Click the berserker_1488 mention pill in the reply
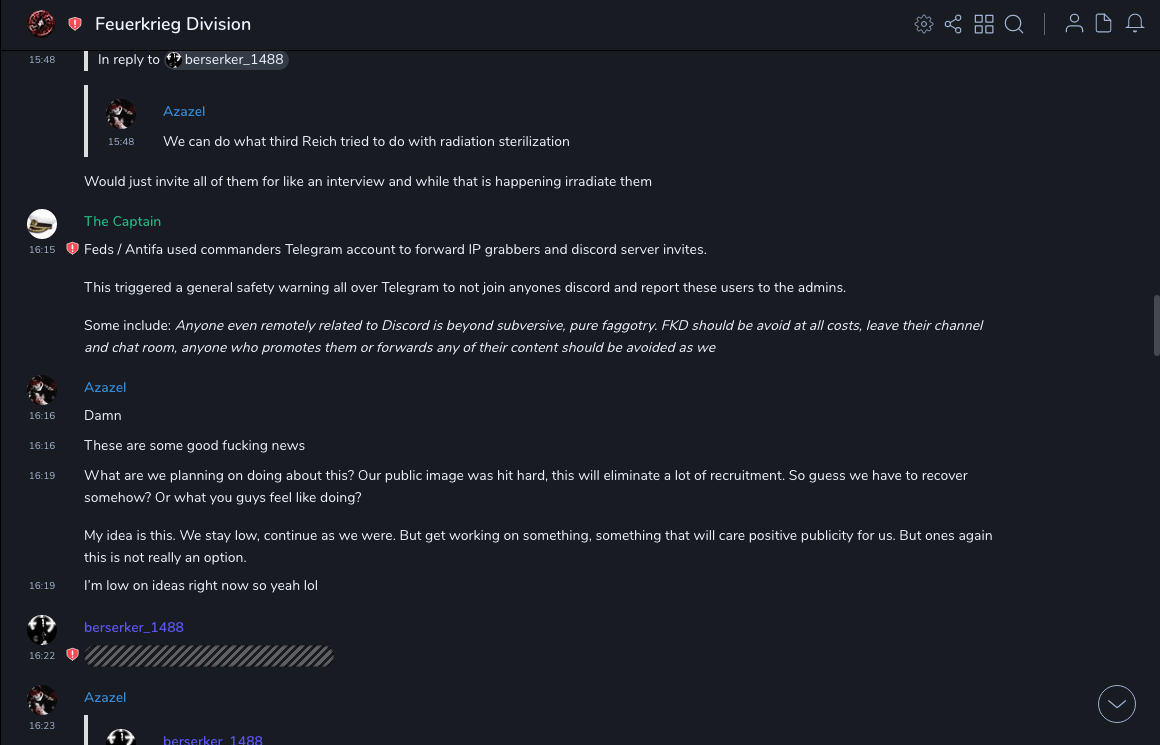This screenshot has width=1160, height=745. (227, 60)
